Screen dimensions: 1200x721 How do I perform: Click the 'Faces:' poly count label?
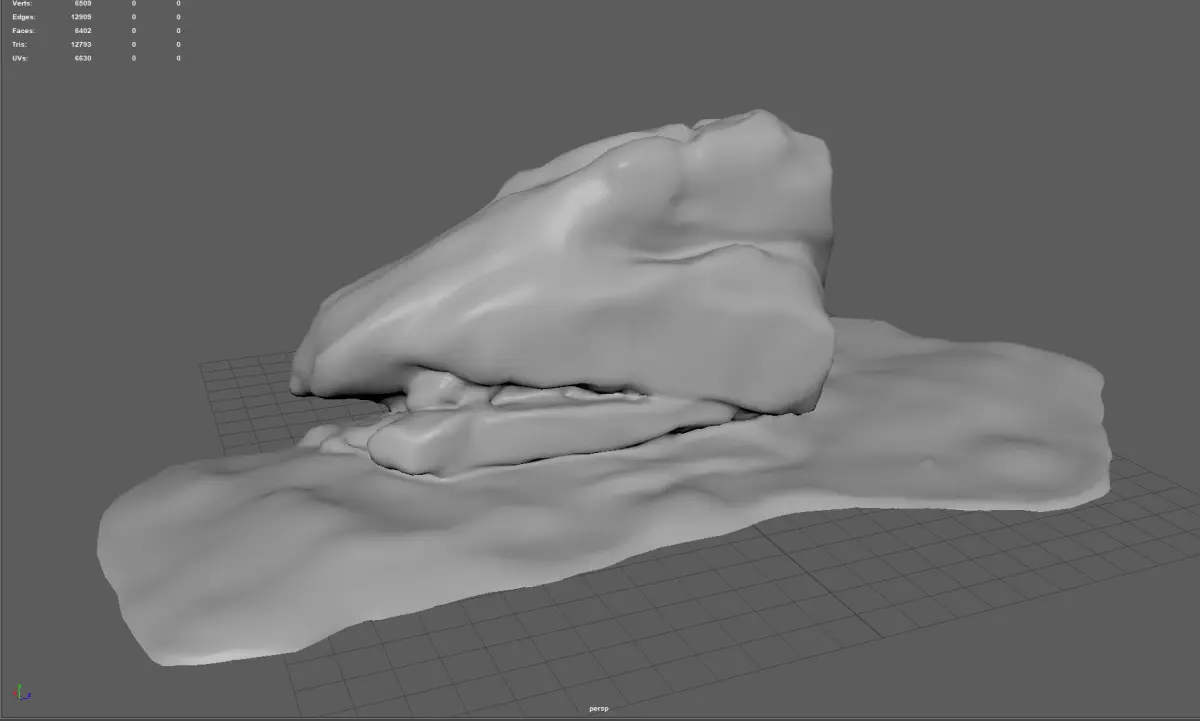pos(24,31)
